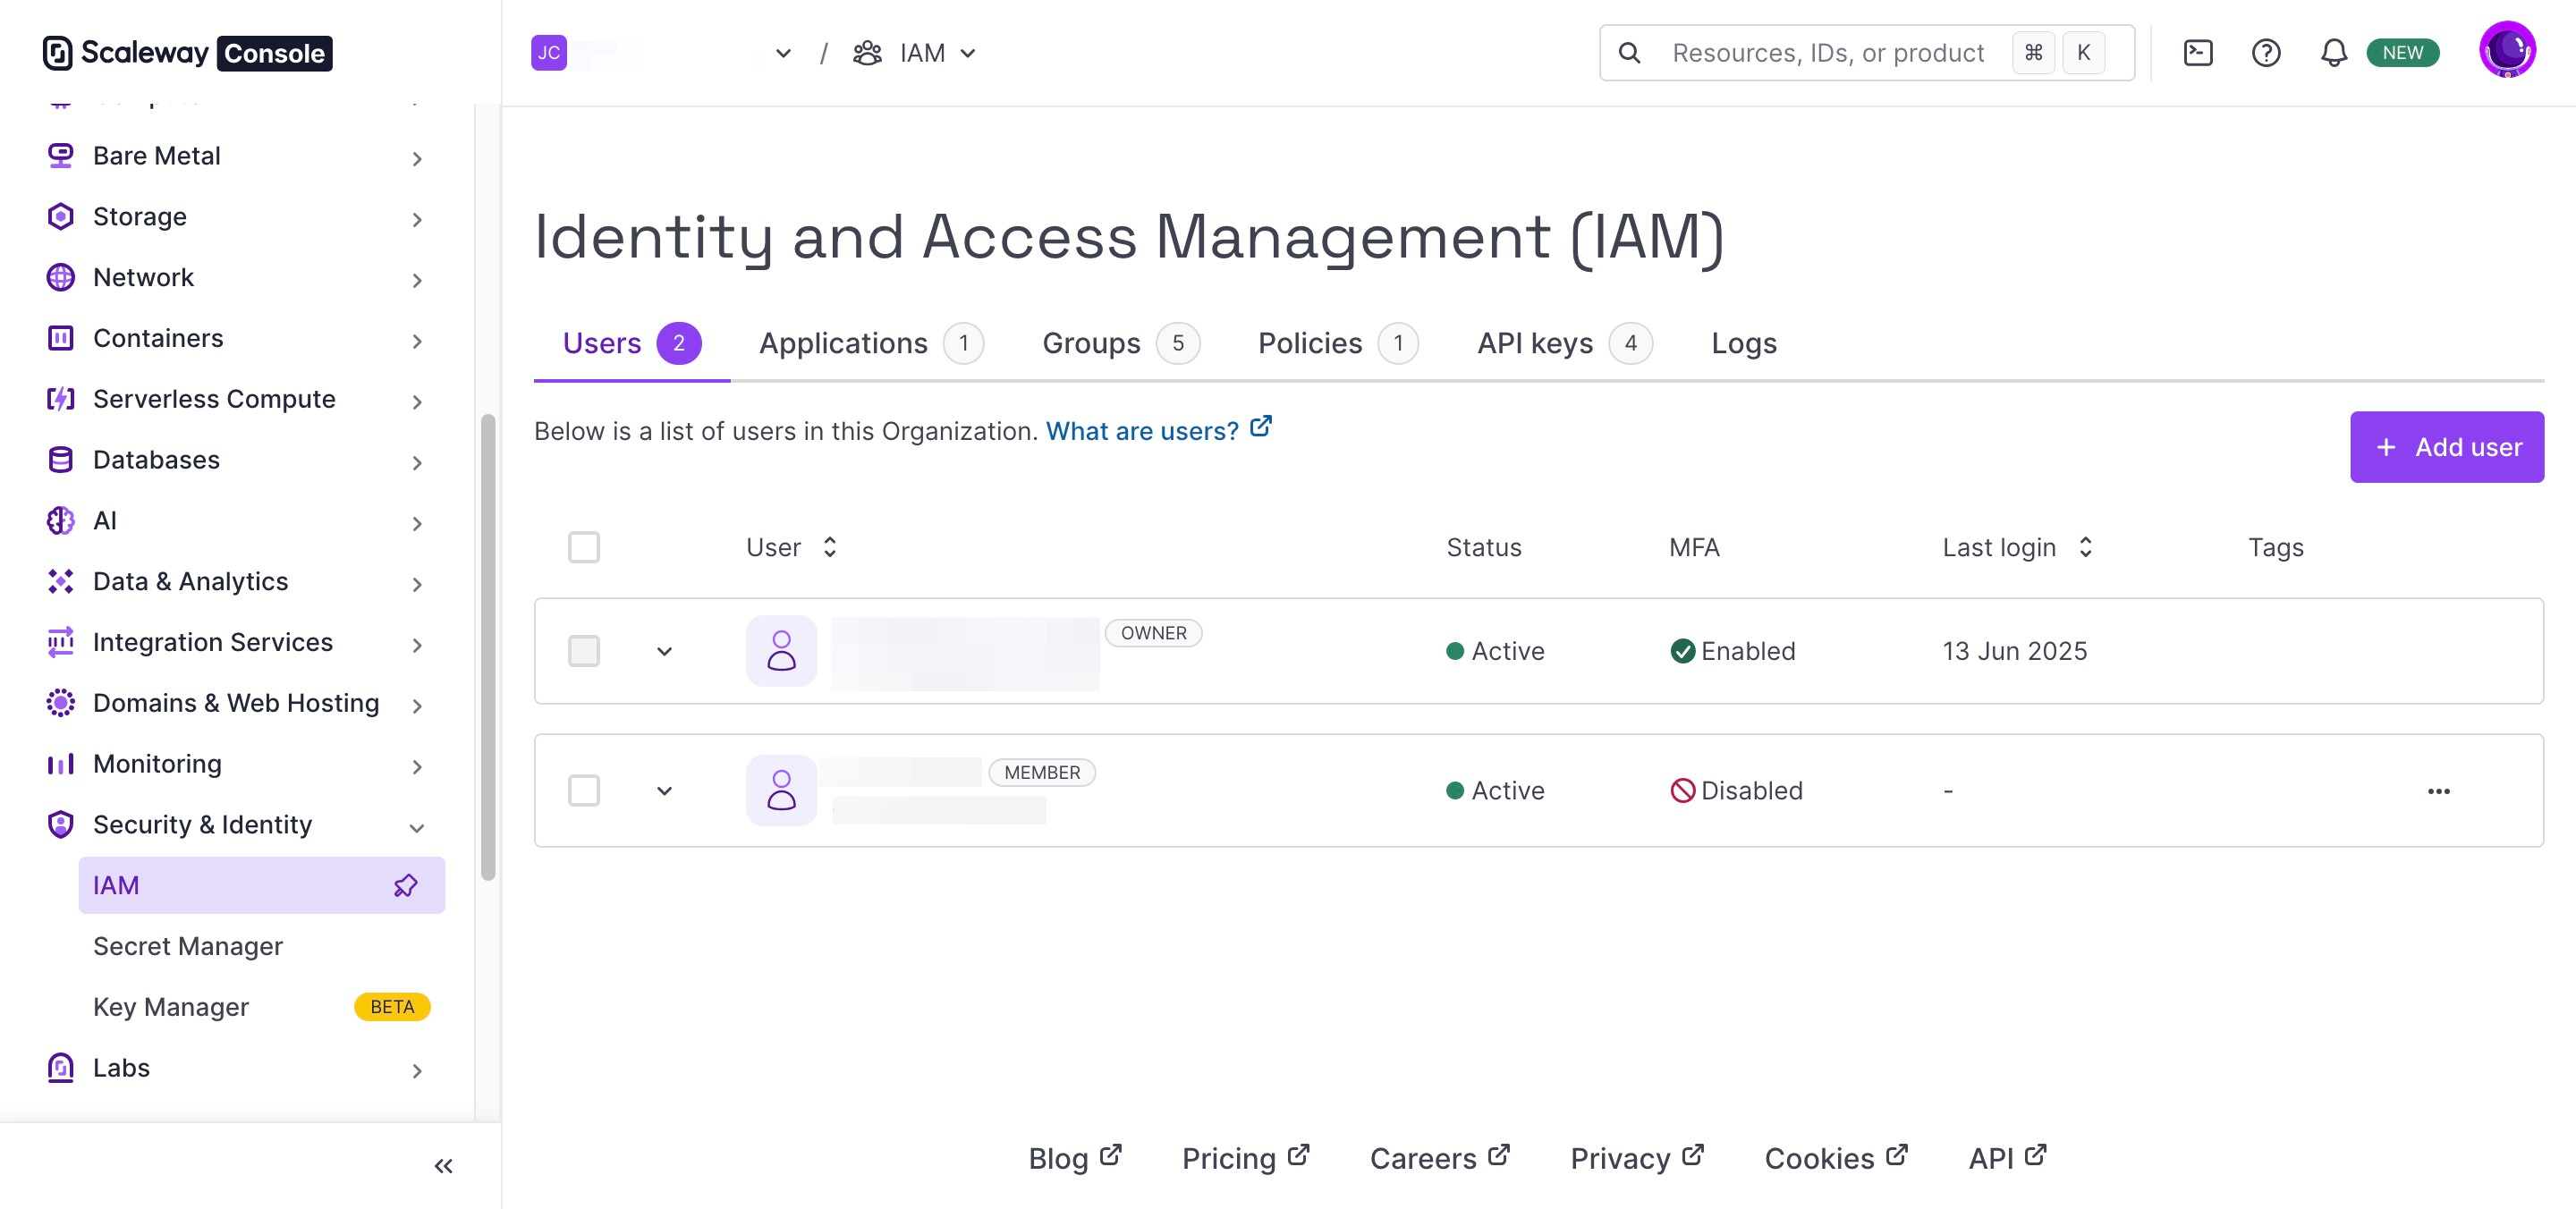Screen dimensions: 2576x1209
Task: Click the owner user avatar icon
Action: pos(781,651)
